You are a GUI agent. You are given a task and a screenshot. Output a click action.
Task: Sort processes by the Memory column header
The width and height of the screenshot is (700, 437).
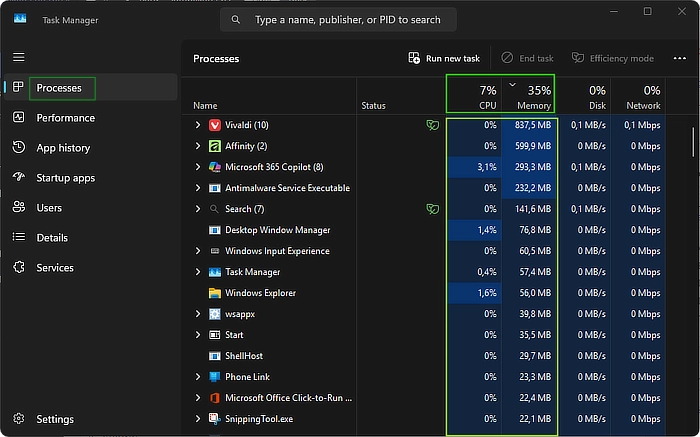tap(529, 96)
